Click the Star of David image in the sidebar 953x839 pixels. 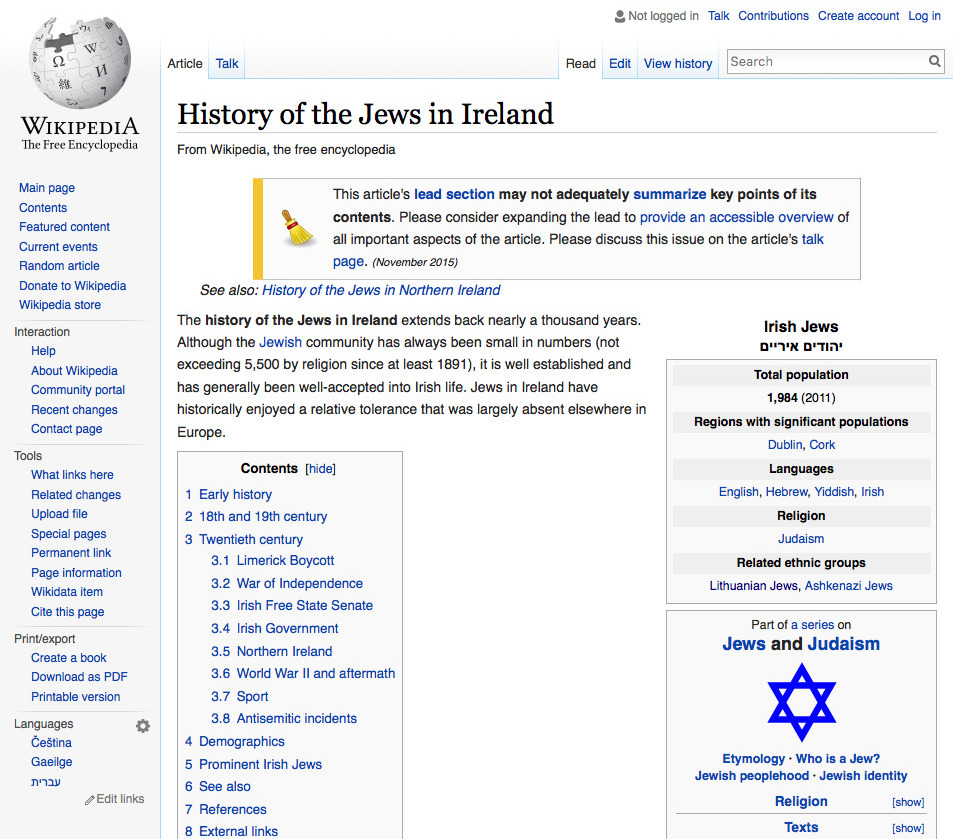coord(801,703)
